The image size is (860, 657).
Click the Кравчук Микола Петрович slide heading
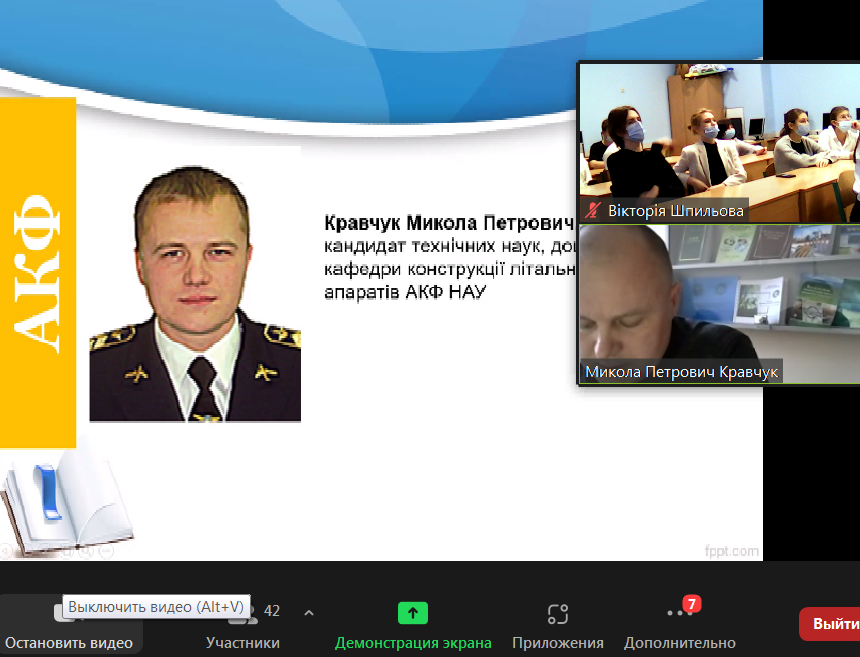(448, 222)
